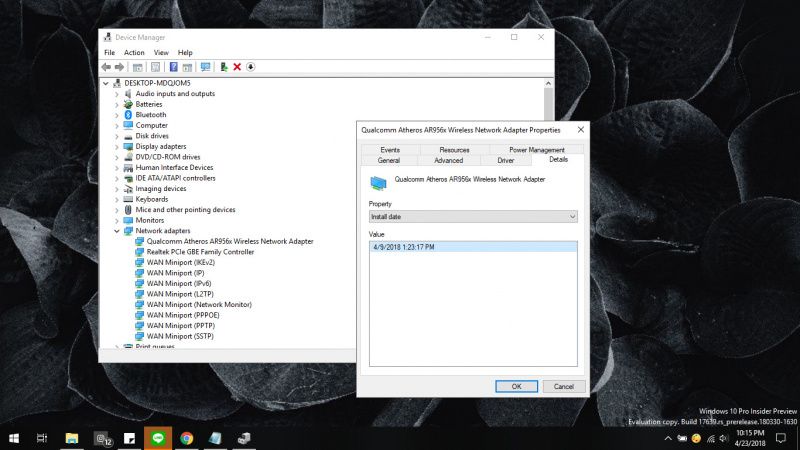800x450 pixels.
Task: Select the Keyboards category
Action: tap(152, 199)
